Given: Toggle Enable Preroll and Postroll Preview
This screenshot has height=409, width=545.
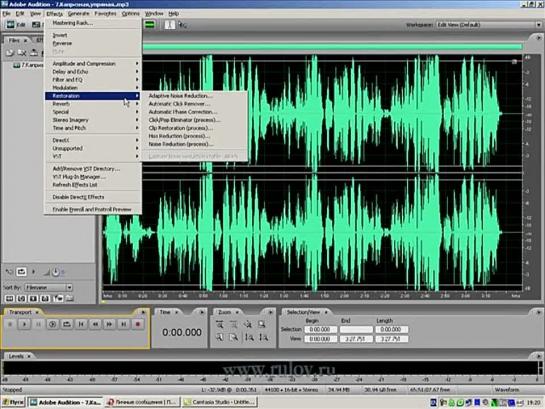Looking at the screenshot, I should click(92, 210).
